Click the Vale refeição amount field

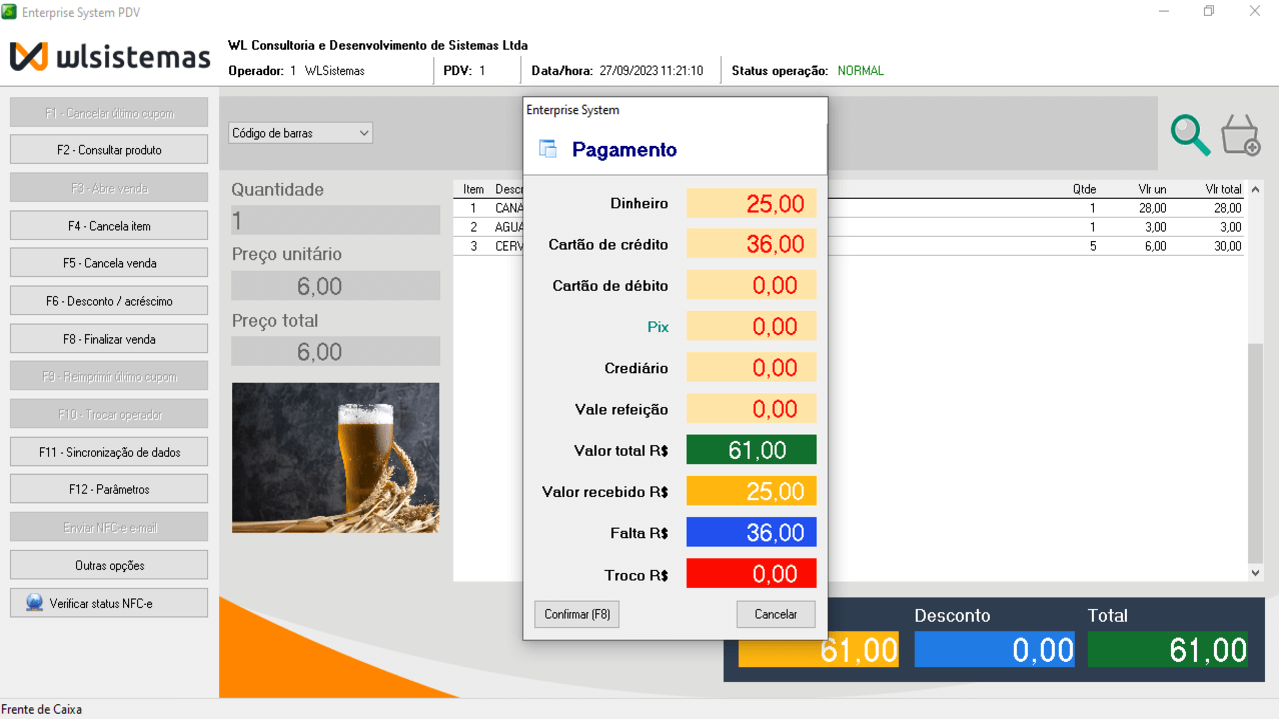tap(751, 409)
